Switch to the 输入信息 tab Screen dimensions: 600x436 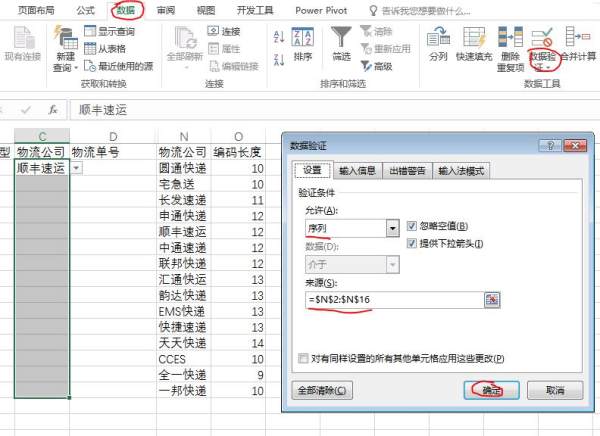358,171
